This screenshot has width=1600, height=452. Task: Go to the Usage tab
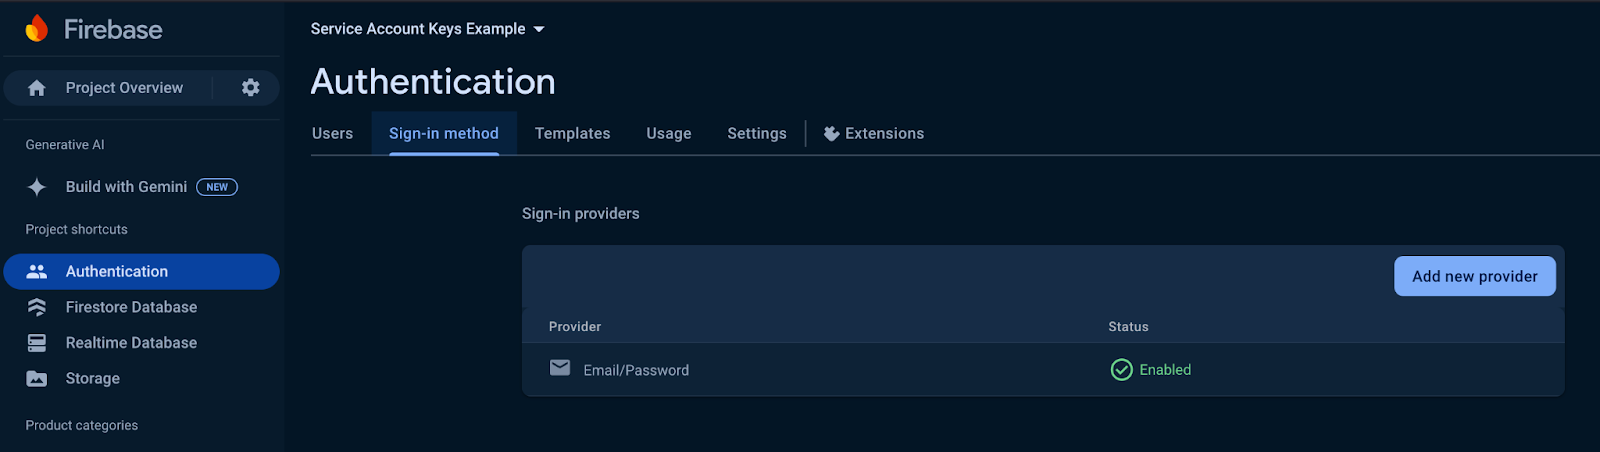click(x=669, y=133)
